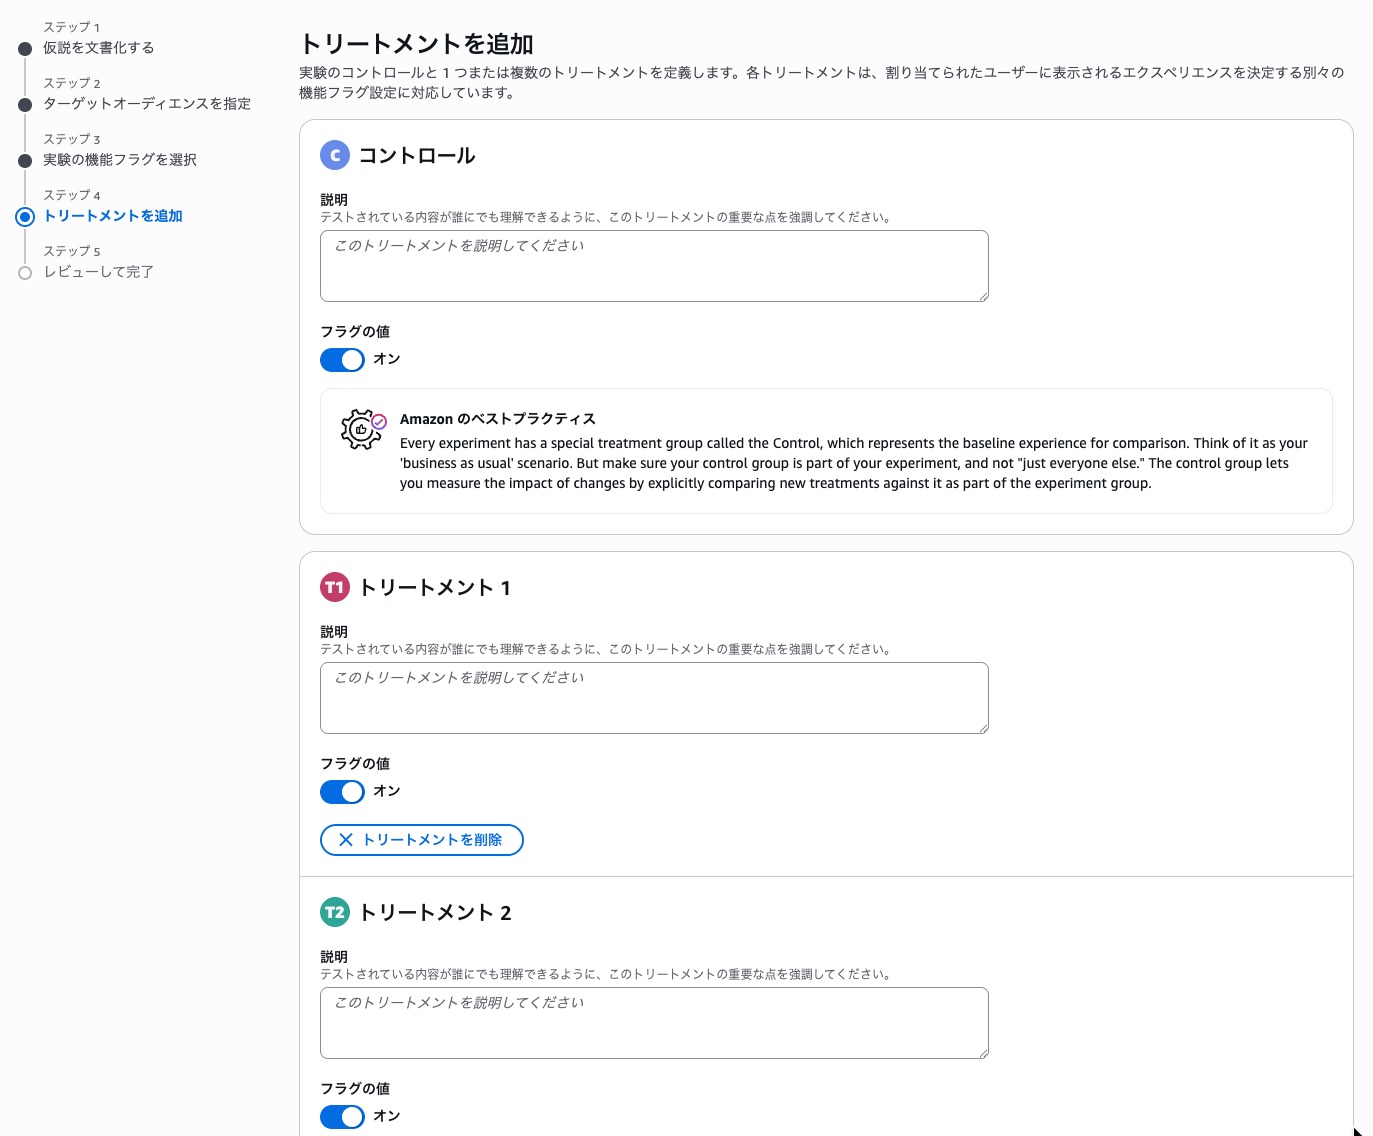Go to step 2 ターゲットオーディエンスを指定
Screen dimensions: 1373x1136
pos(147,104)
